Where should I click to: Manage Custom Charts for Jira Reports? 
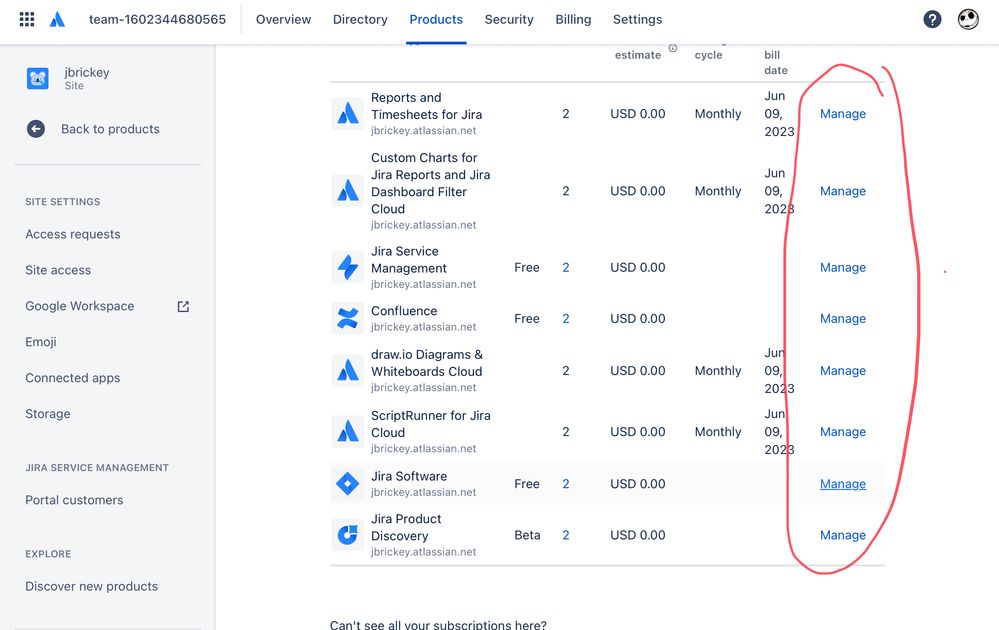point(842,191)
